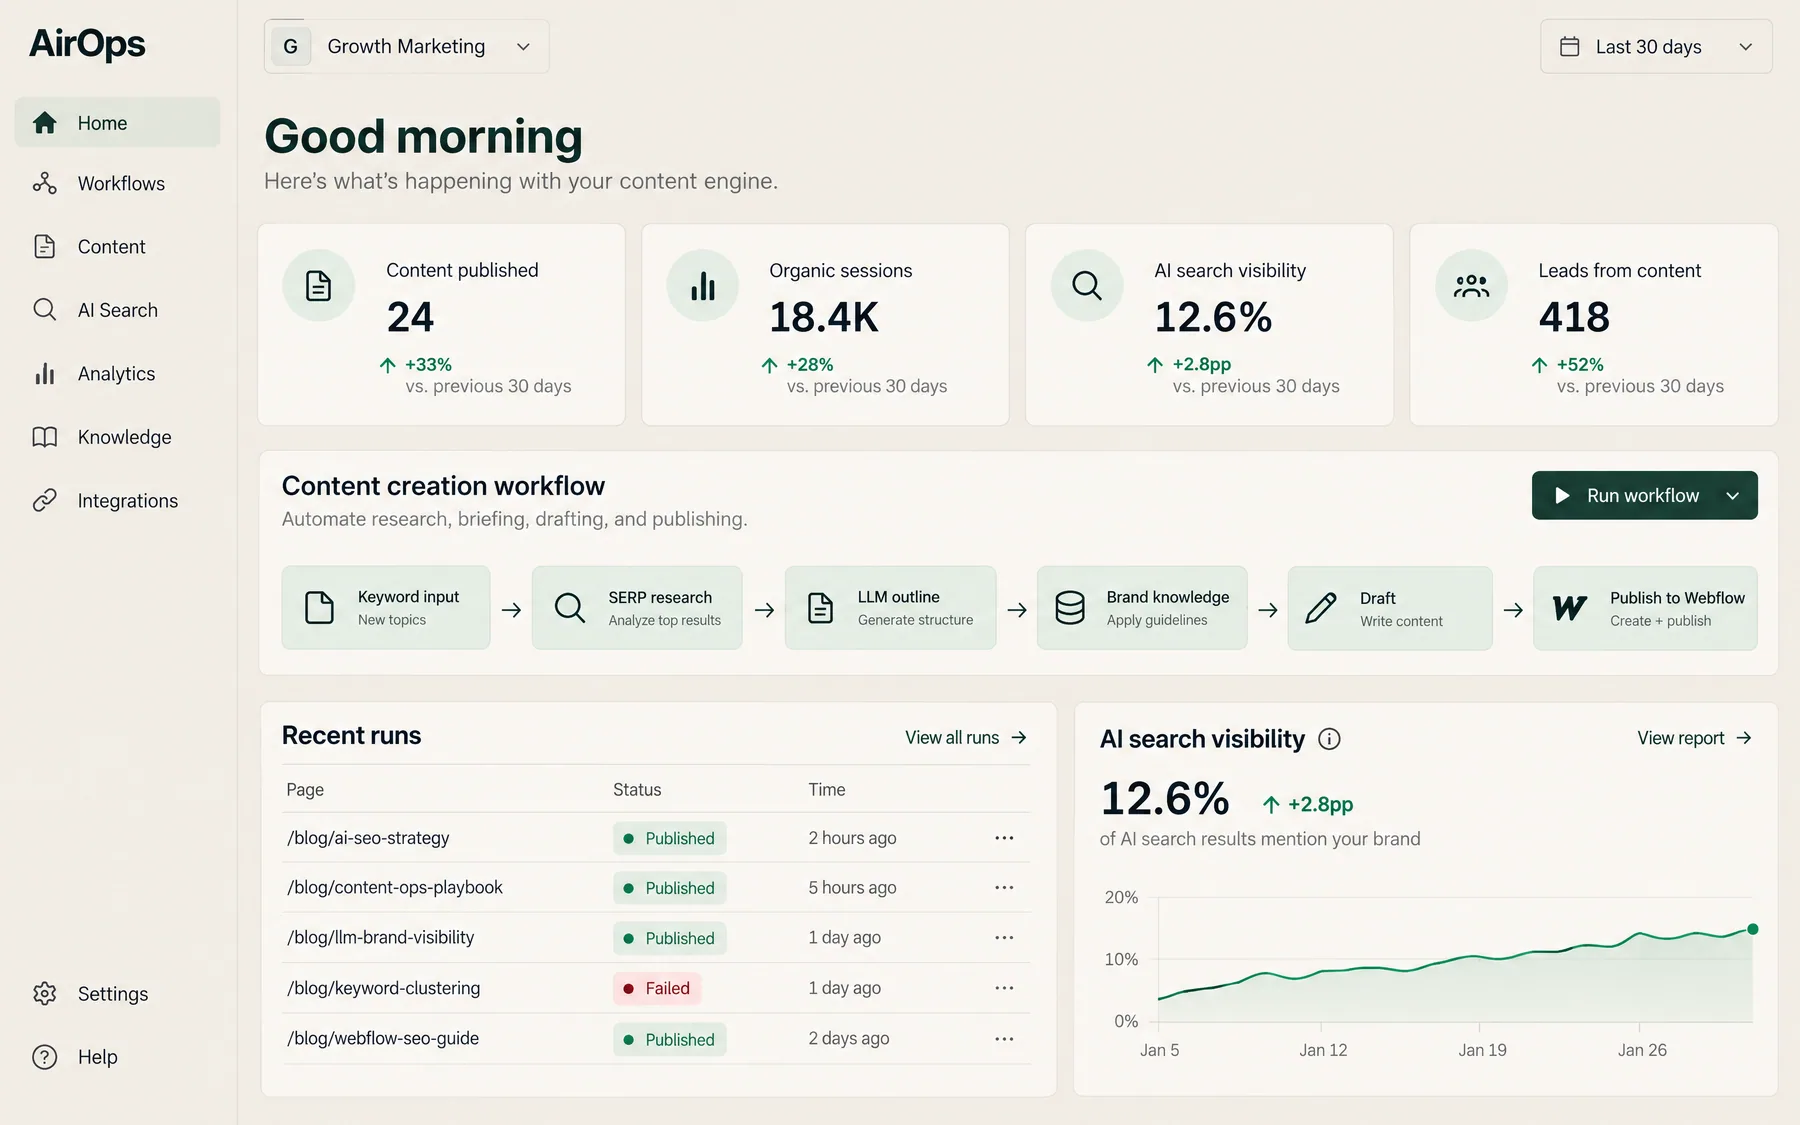This screenshot has height=1125, width=1800.
Task: Click the /blog/keyword-clustering page path
Action: [x=383, y=988]
